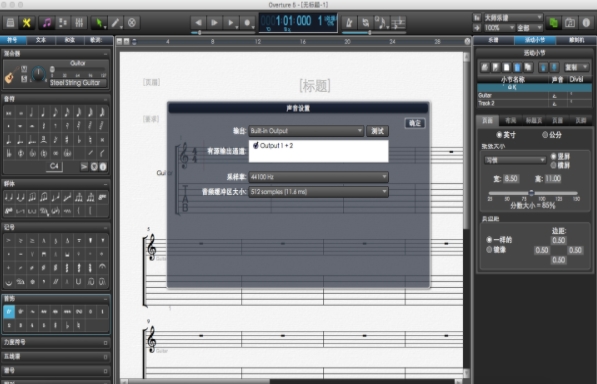The width and height of the screenshot is (597, 384).
Task: Click the 确定 confirm button in dialog
Action: click(x=415, y=123)
